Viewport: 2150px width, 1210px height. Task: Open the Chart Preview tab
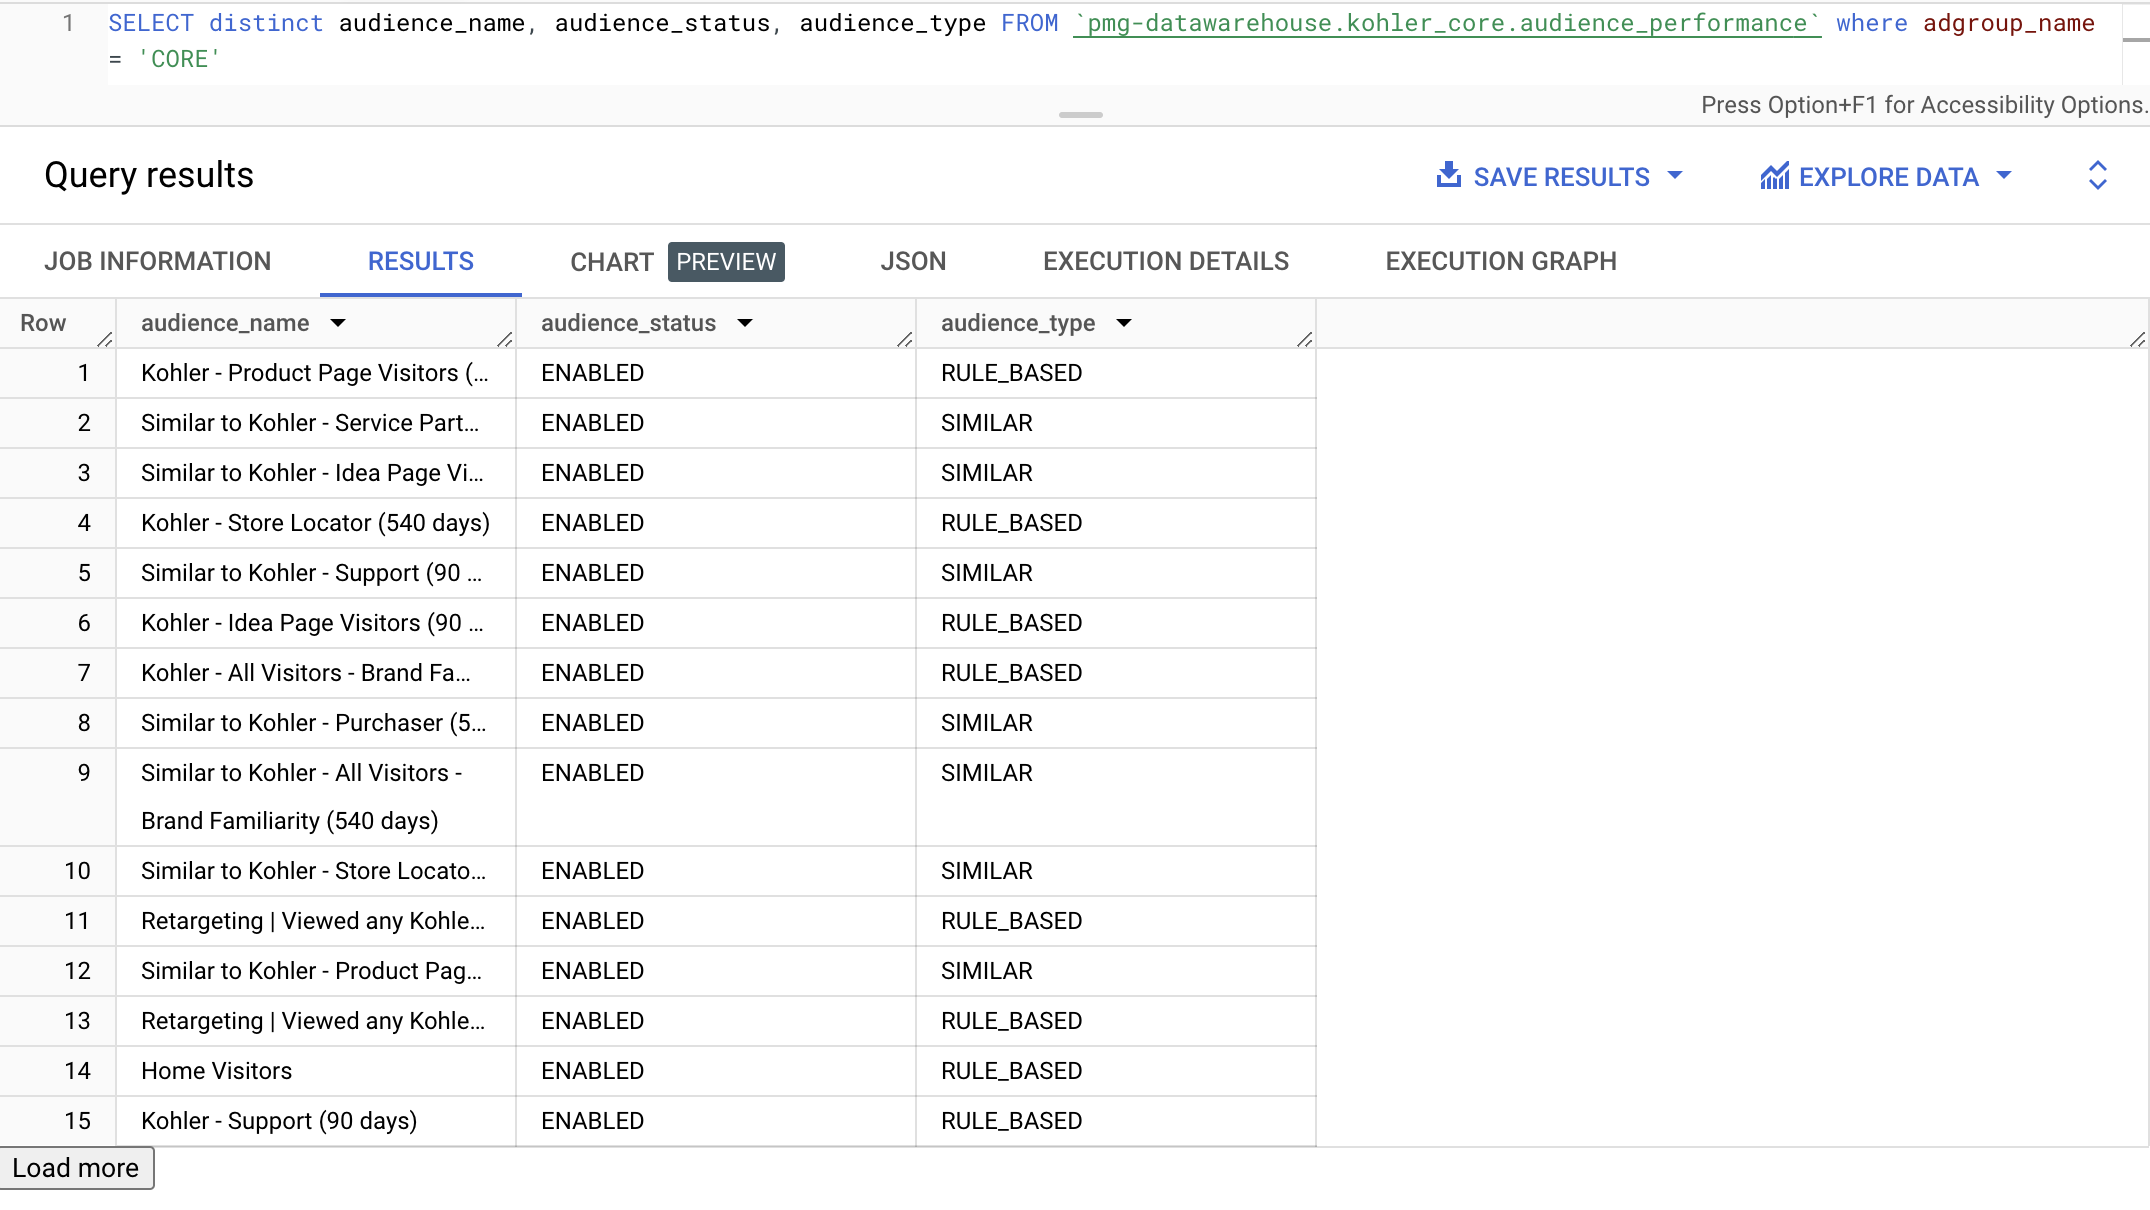676,262
